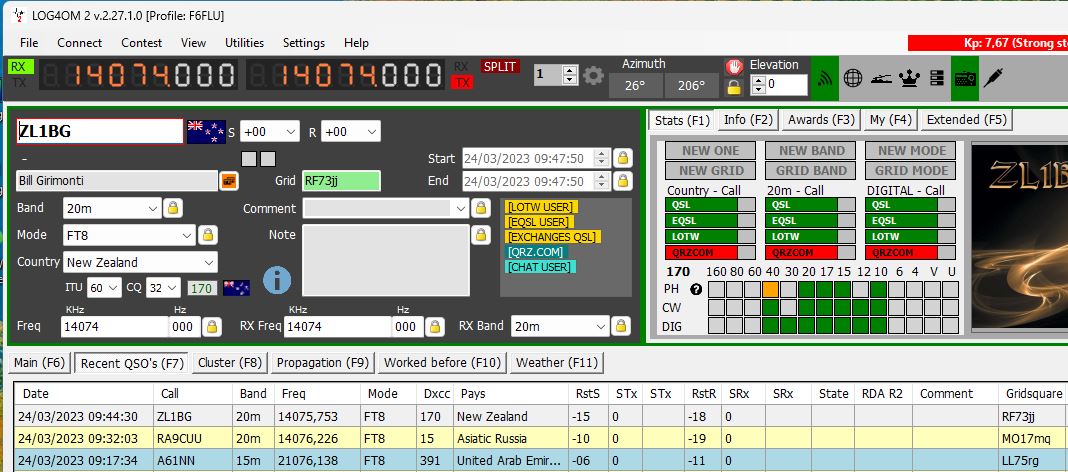Screen dimensions: 1068x472
Task: Click the 26° azimuth button
Action: (x=634, y=86)
